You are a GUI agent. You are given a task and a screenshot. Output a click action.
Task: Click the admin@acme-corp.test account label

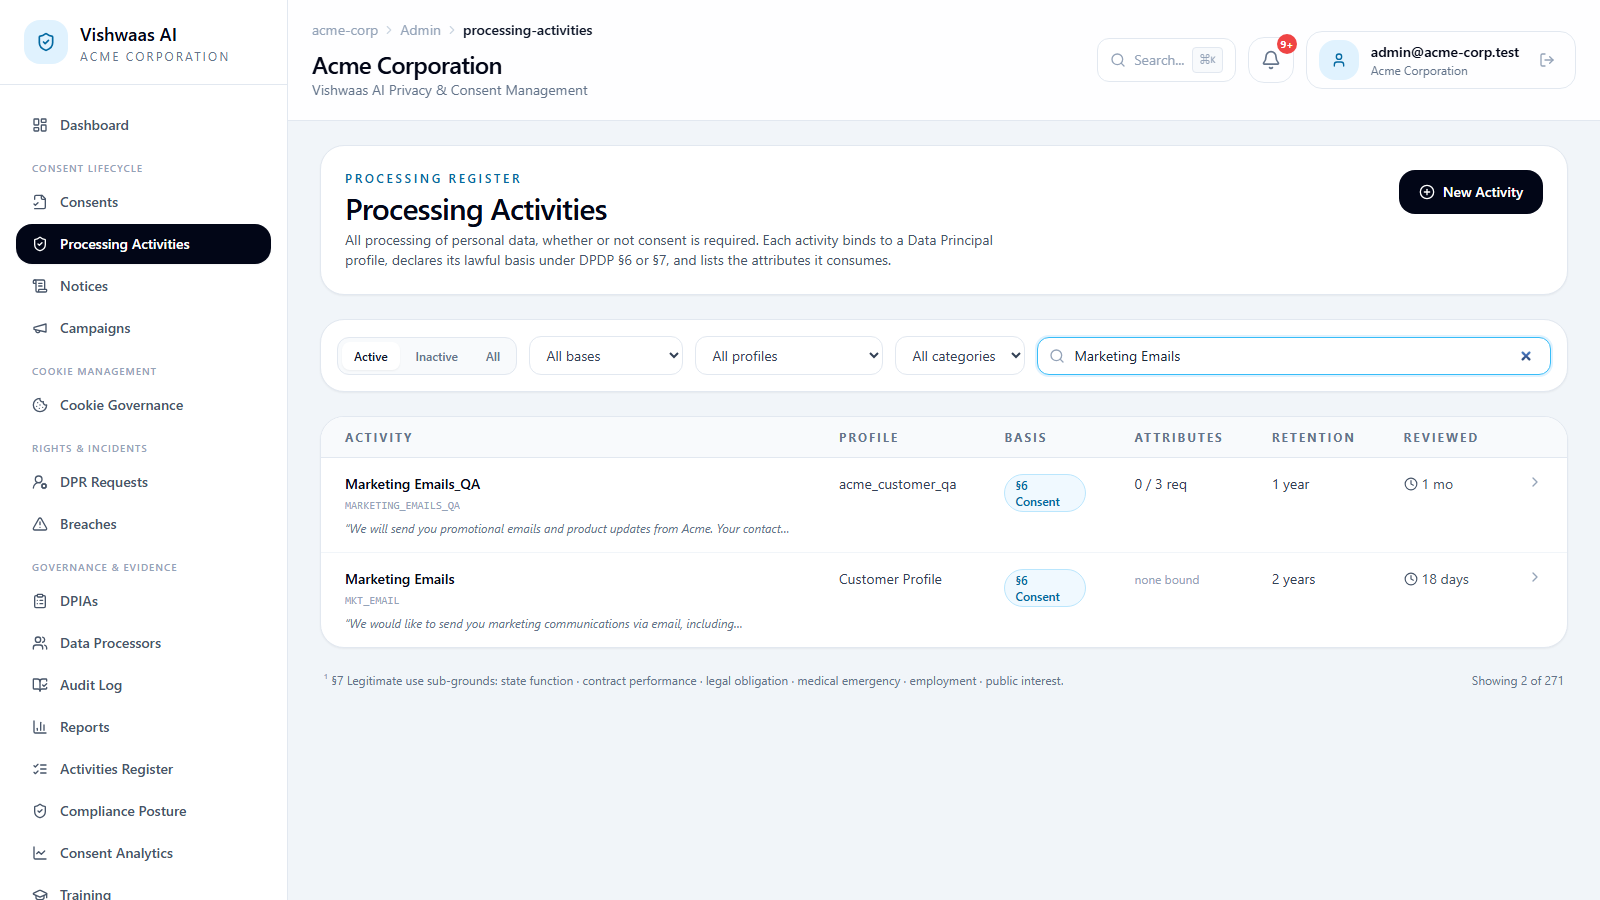(x=1444, y=52)
